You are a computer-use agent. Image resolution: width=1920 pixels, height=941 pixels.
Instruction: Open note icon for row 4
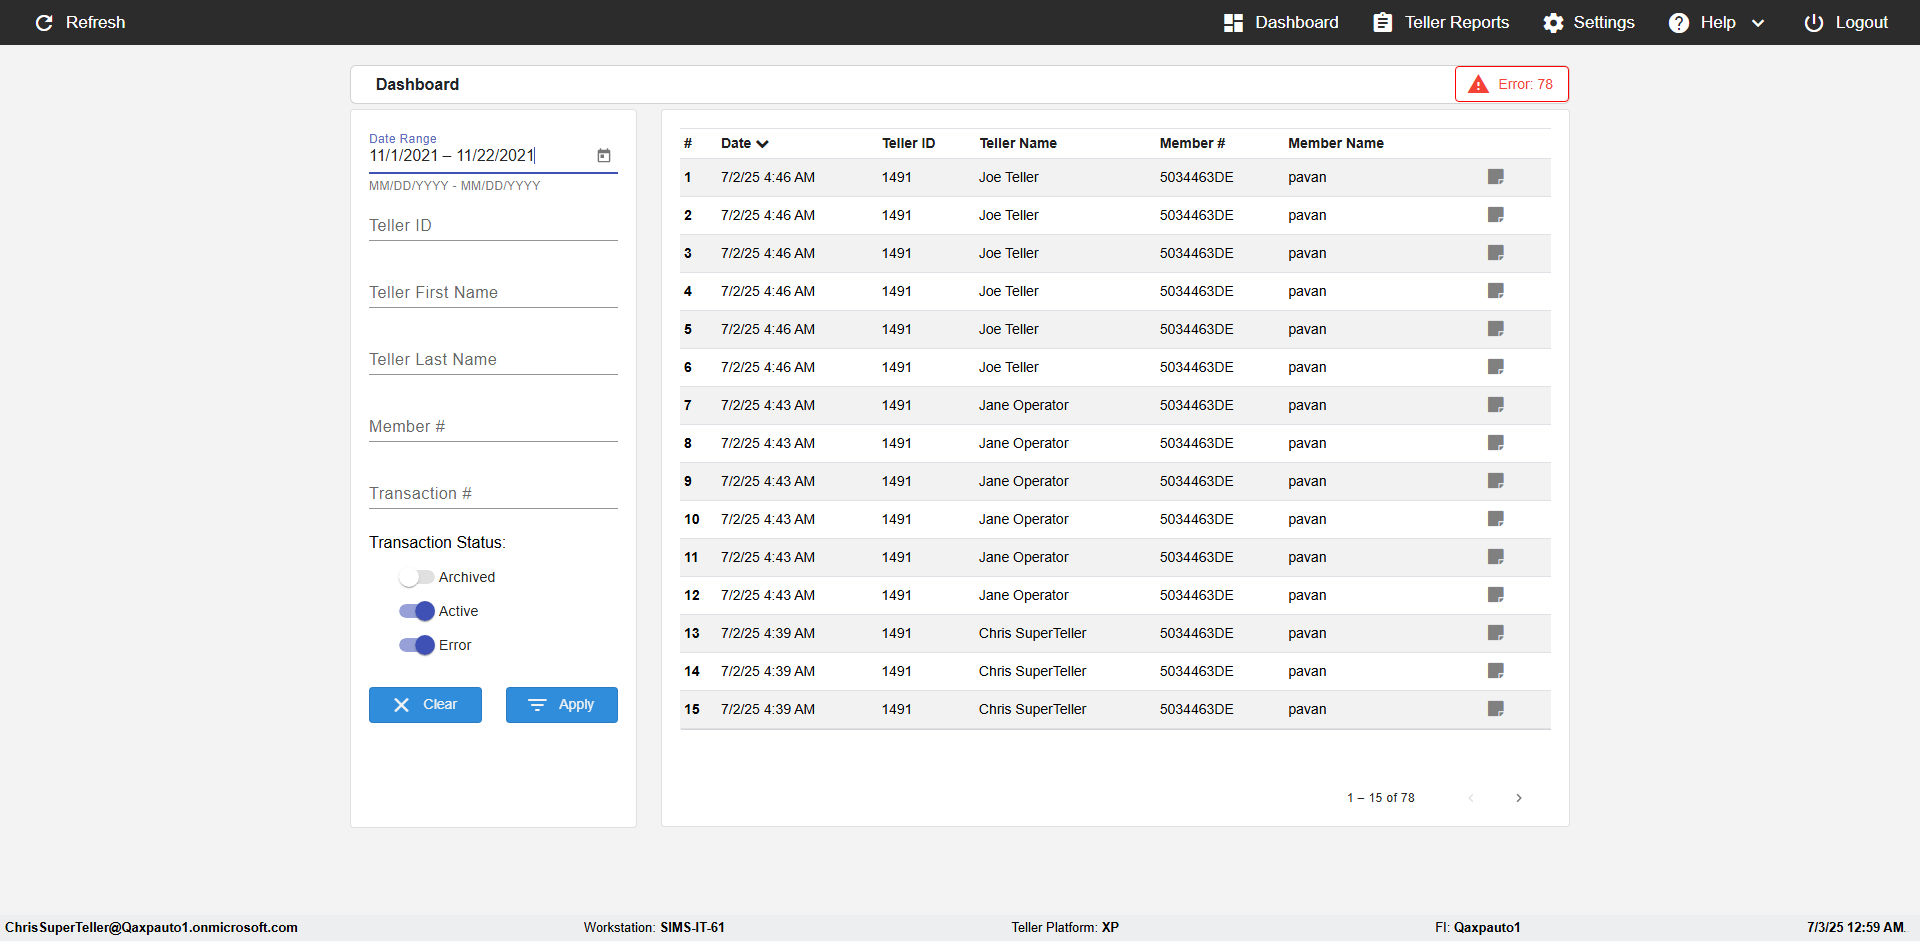(1496, 291)
